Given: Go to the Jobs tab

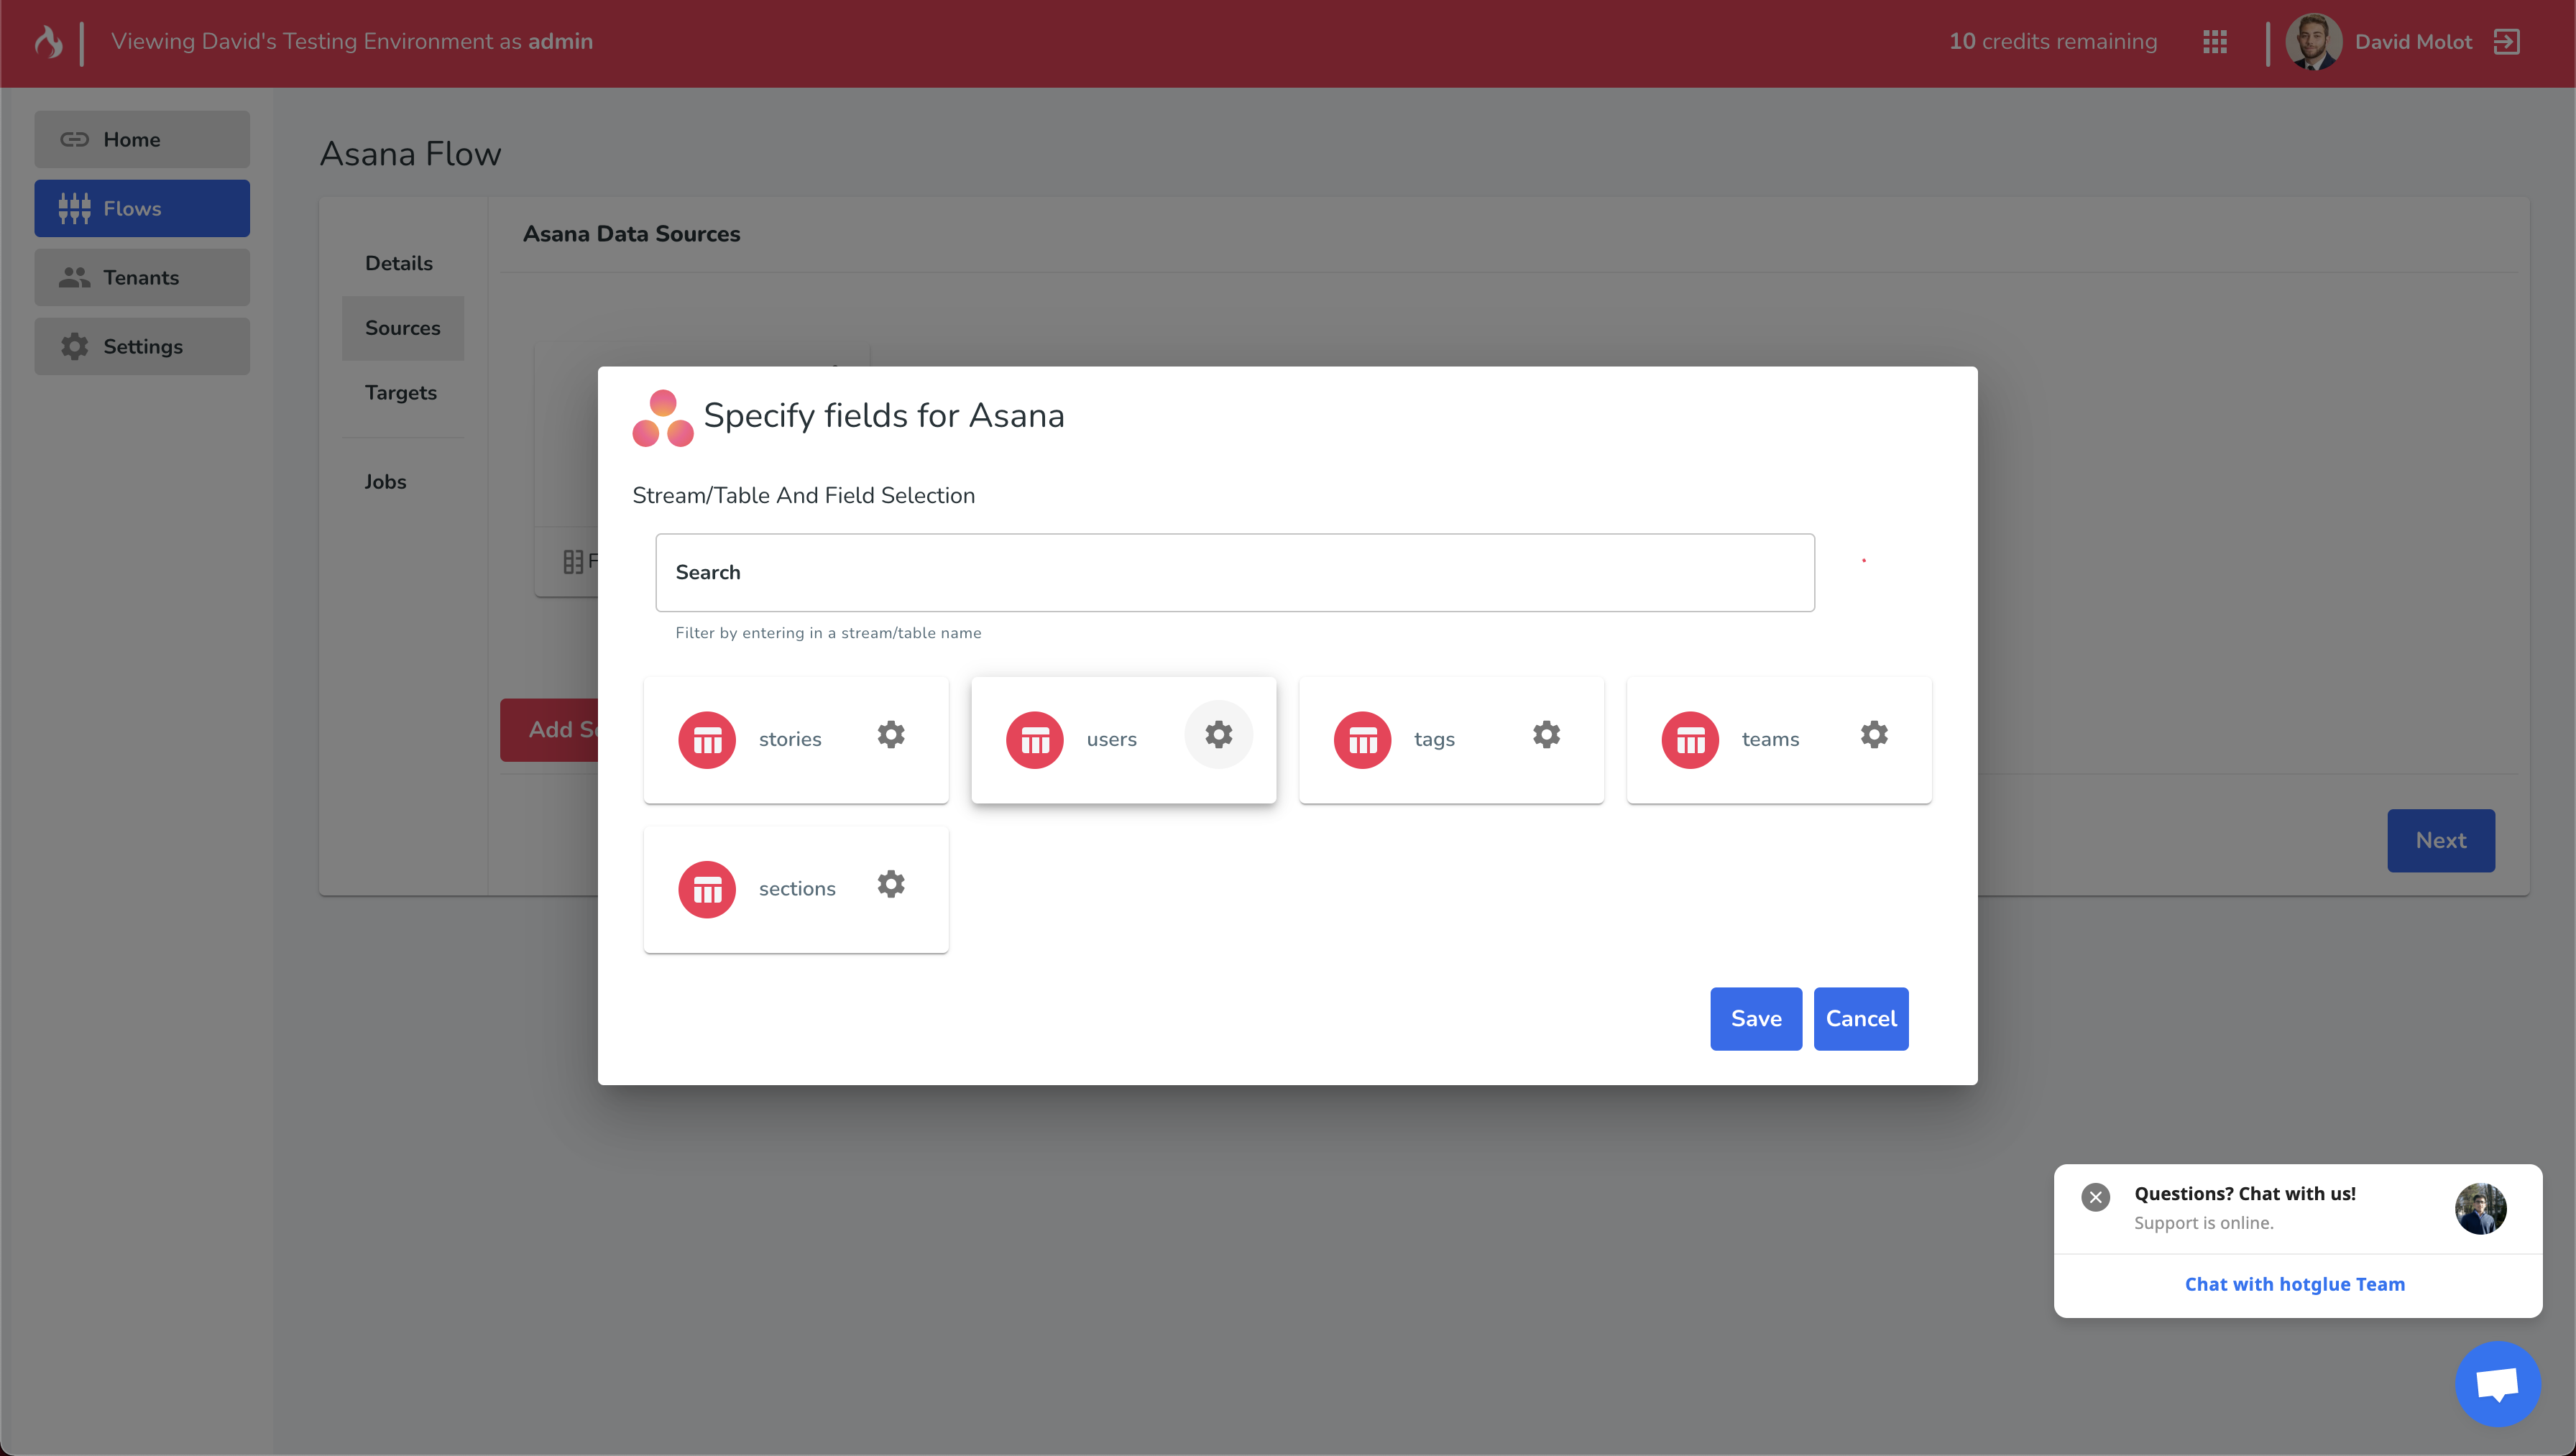Looking at the screenshot, I should (x=385, y=481).
